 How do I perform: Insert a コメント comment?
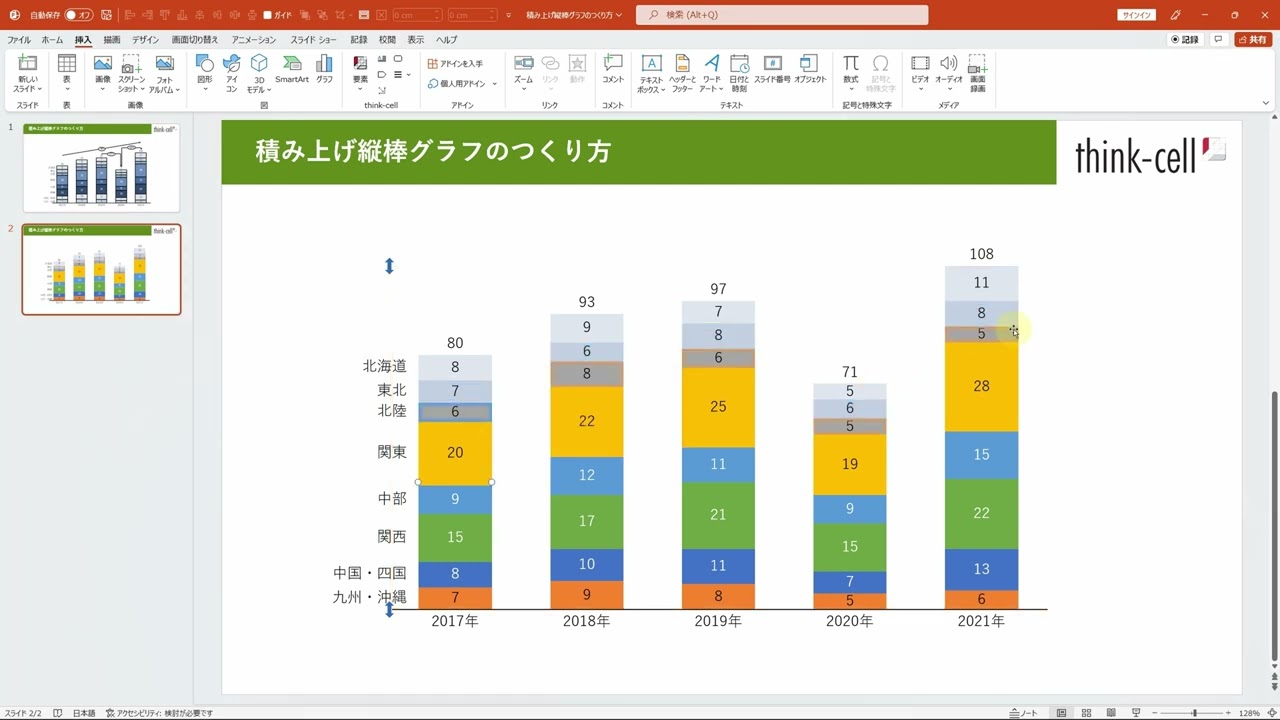click(x=613, y=69)
